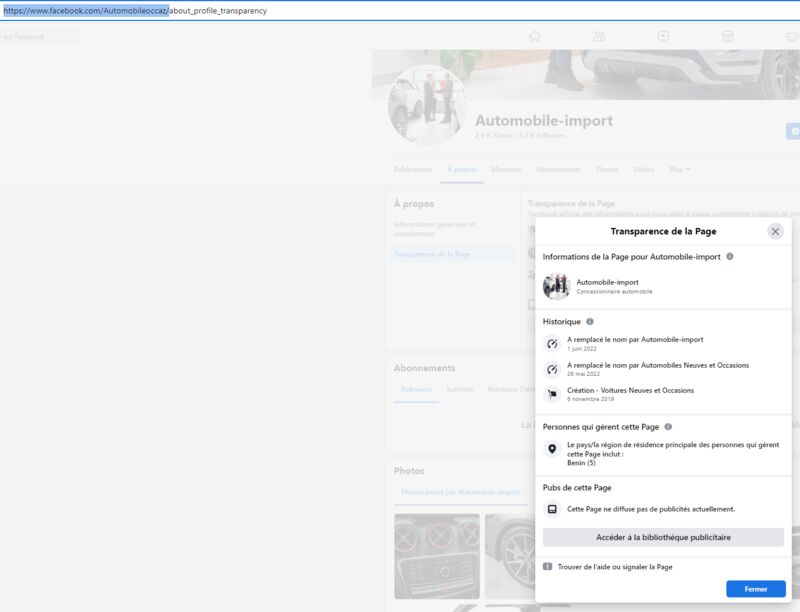Click the date '26 mai 2022'
This screenshot has width=800, height=612.
coord(583,374)
